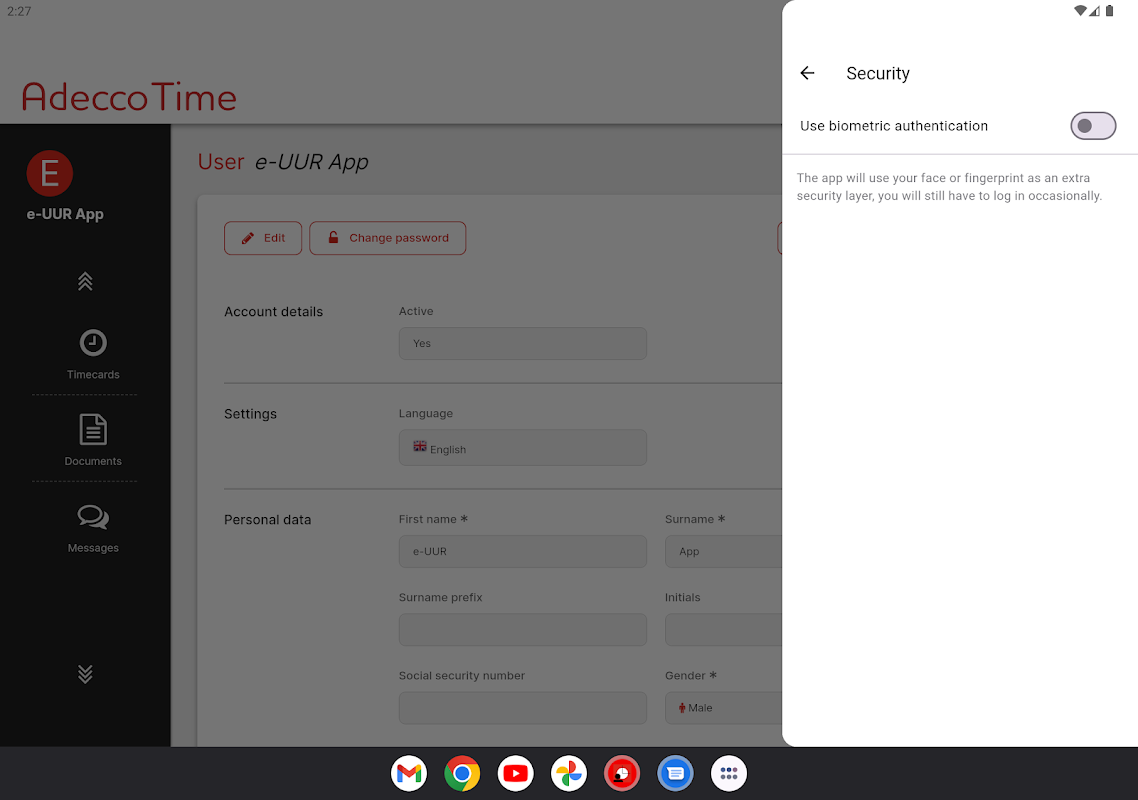Click the UK flag icon beside English
This screenshot has width=1138, height=800.
[420, 446]
